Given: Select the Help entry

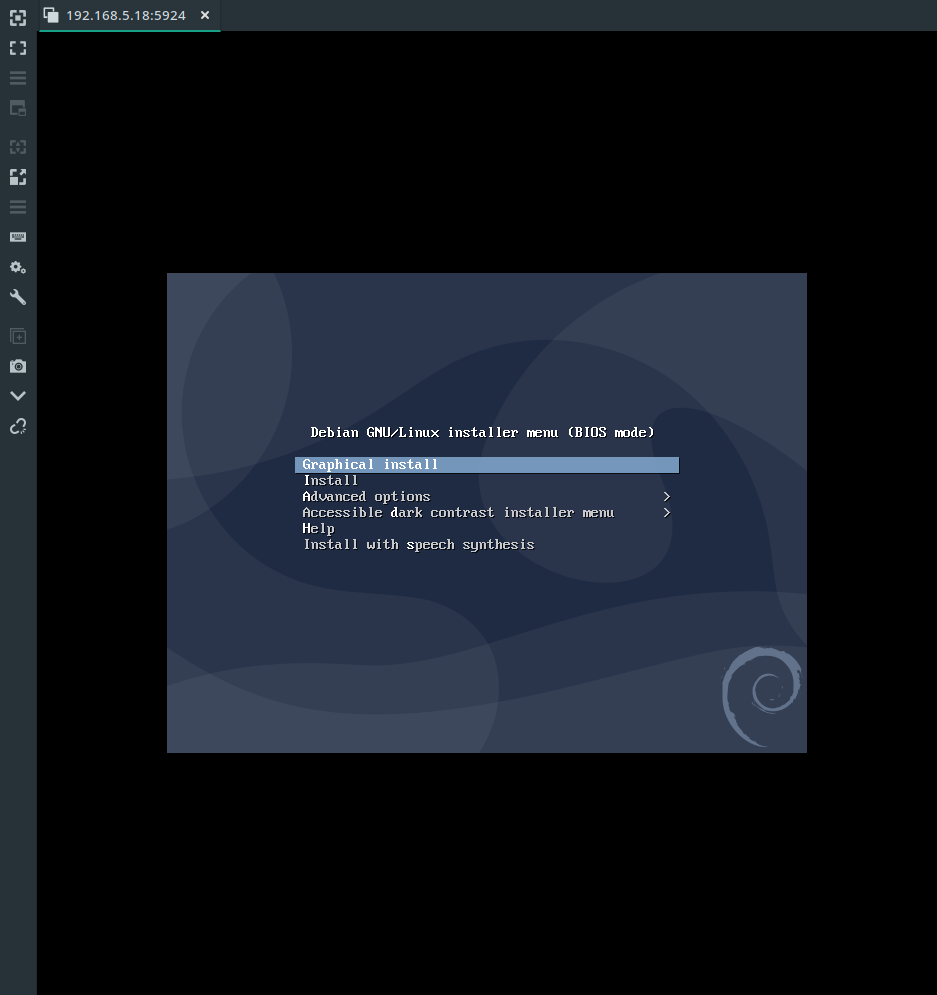Looking at the screenshot, I should (x=318, y=528).
